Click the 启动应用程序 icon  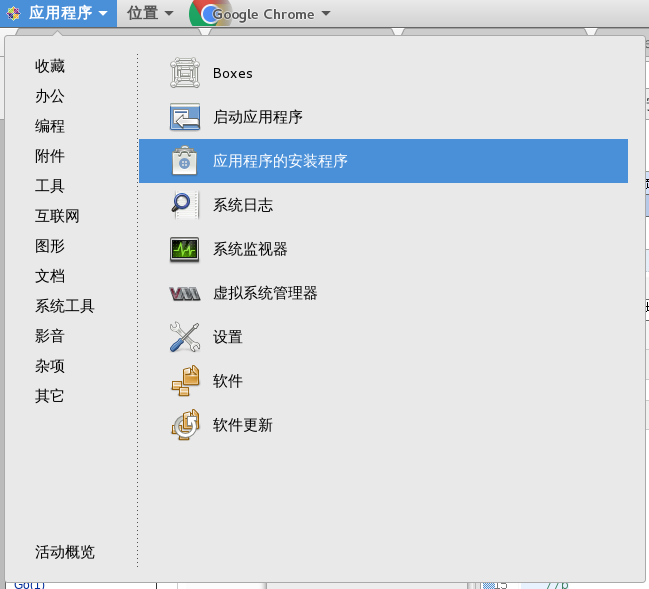(185, 117)
